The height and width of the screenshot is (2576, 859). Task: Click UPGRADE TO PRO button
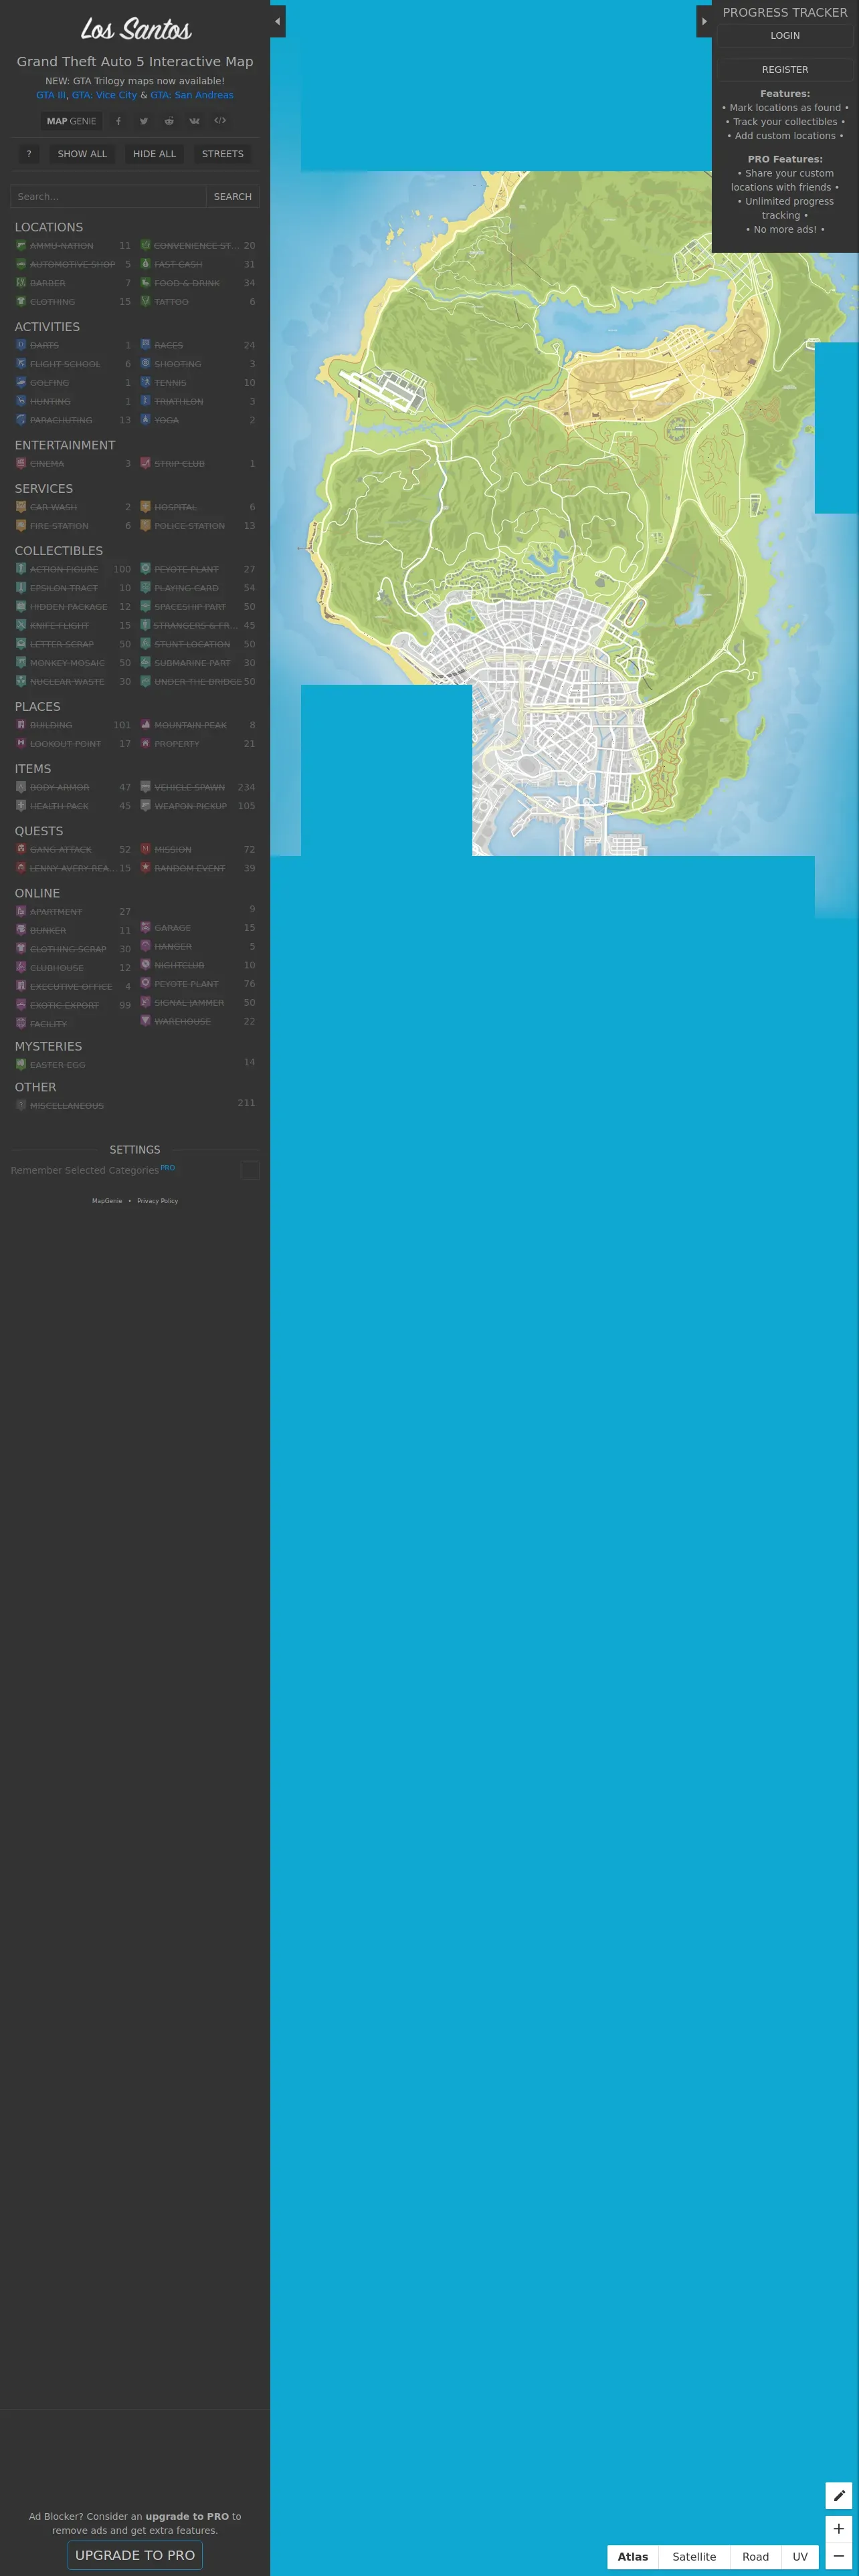135,2554
